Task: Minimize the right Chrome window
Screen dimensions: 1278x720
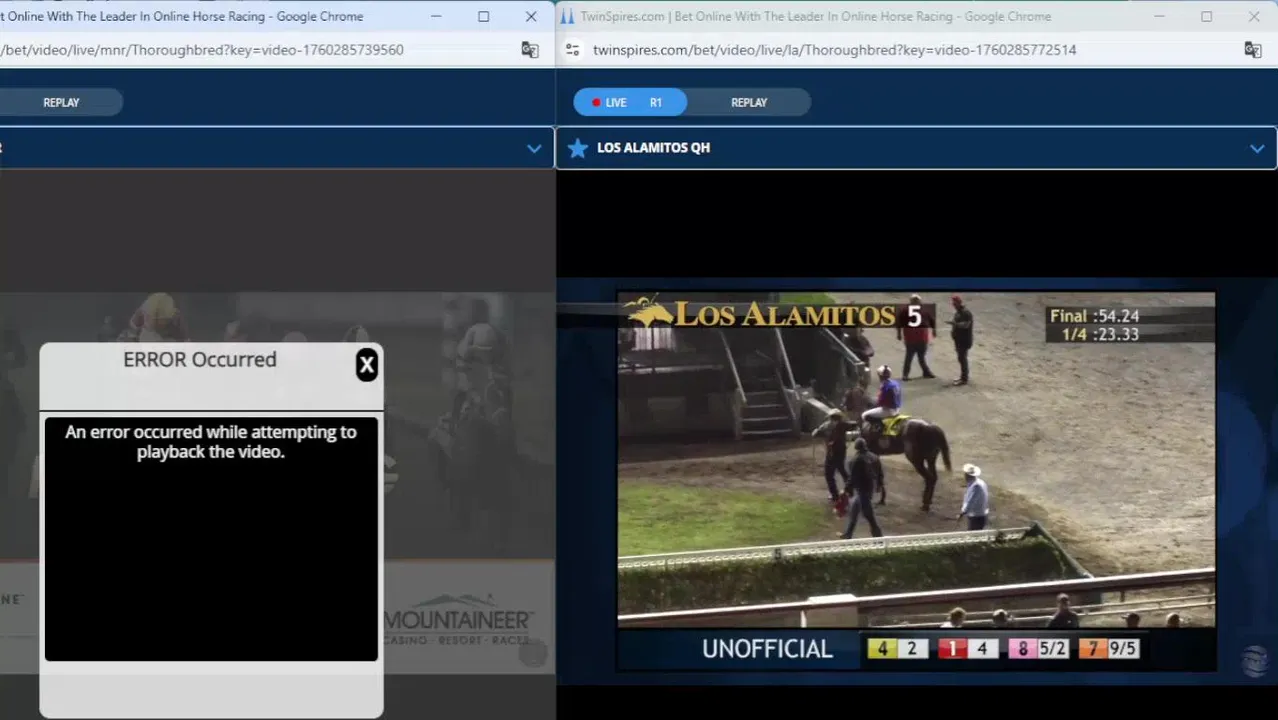Action: [1159, 16]
